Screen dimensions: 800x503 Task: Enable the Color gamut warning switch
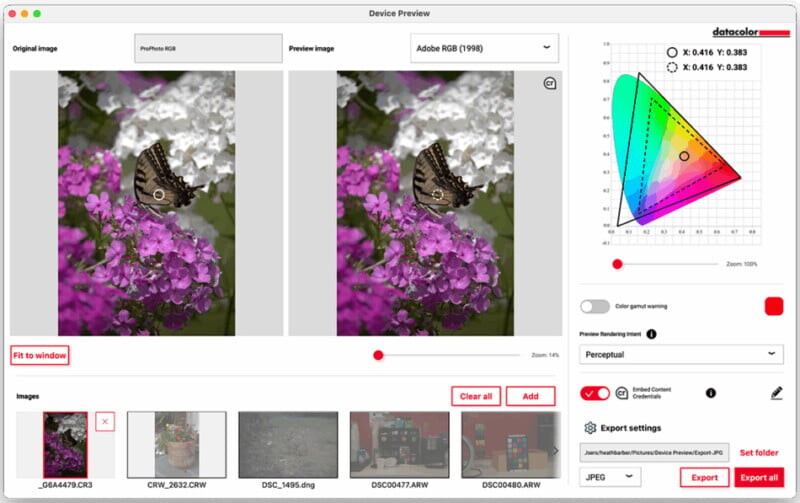tap(595, 306)
